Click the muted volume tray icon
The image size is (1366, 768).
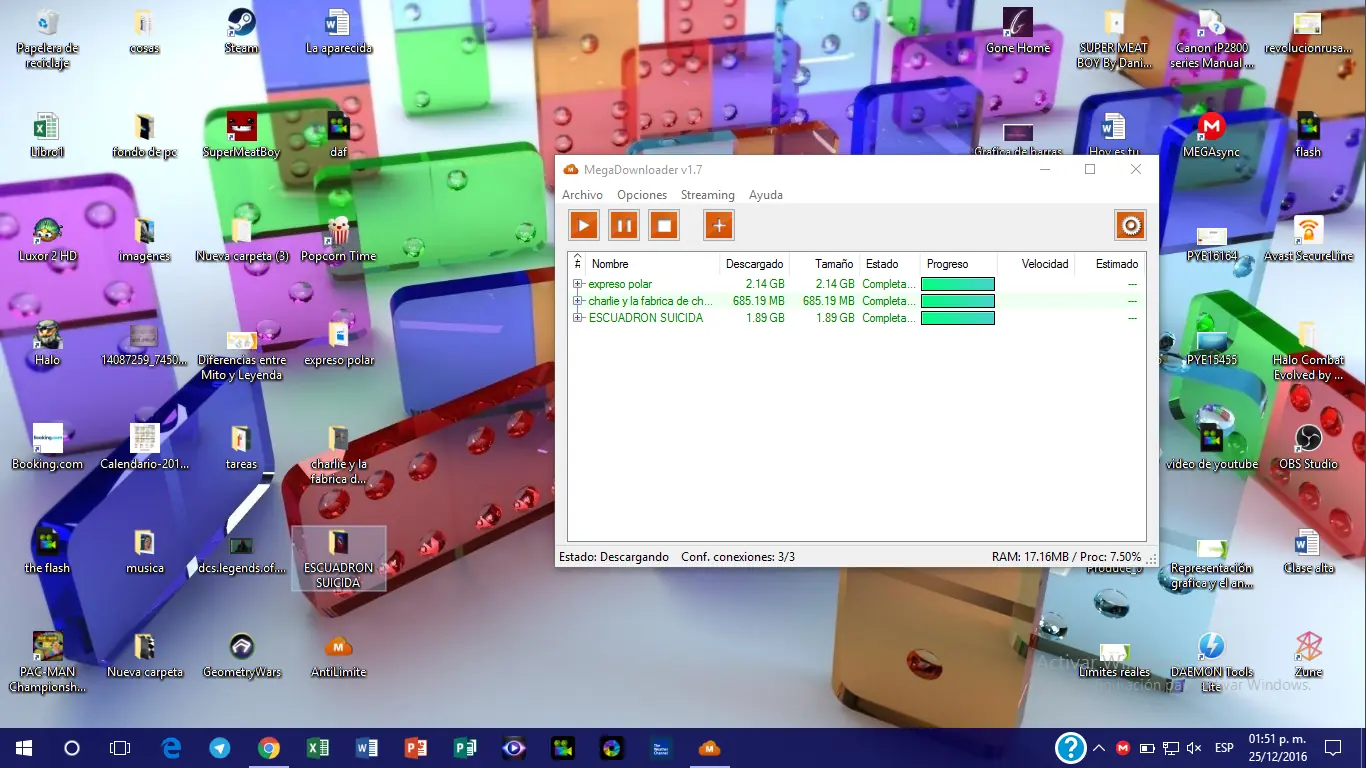(1194, 748)
